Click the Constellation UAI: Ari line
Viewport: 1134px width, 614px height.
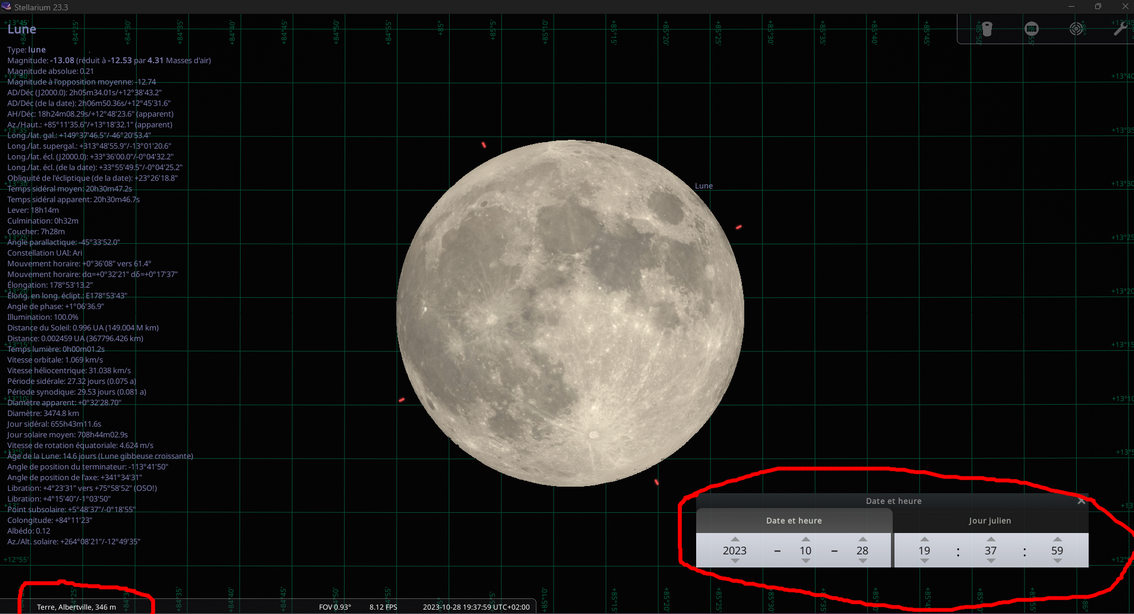tap(45, 253)
